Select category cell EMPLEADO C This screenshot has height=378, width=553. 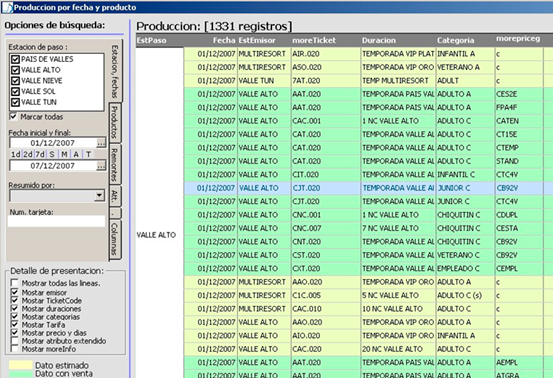point(466,268)
